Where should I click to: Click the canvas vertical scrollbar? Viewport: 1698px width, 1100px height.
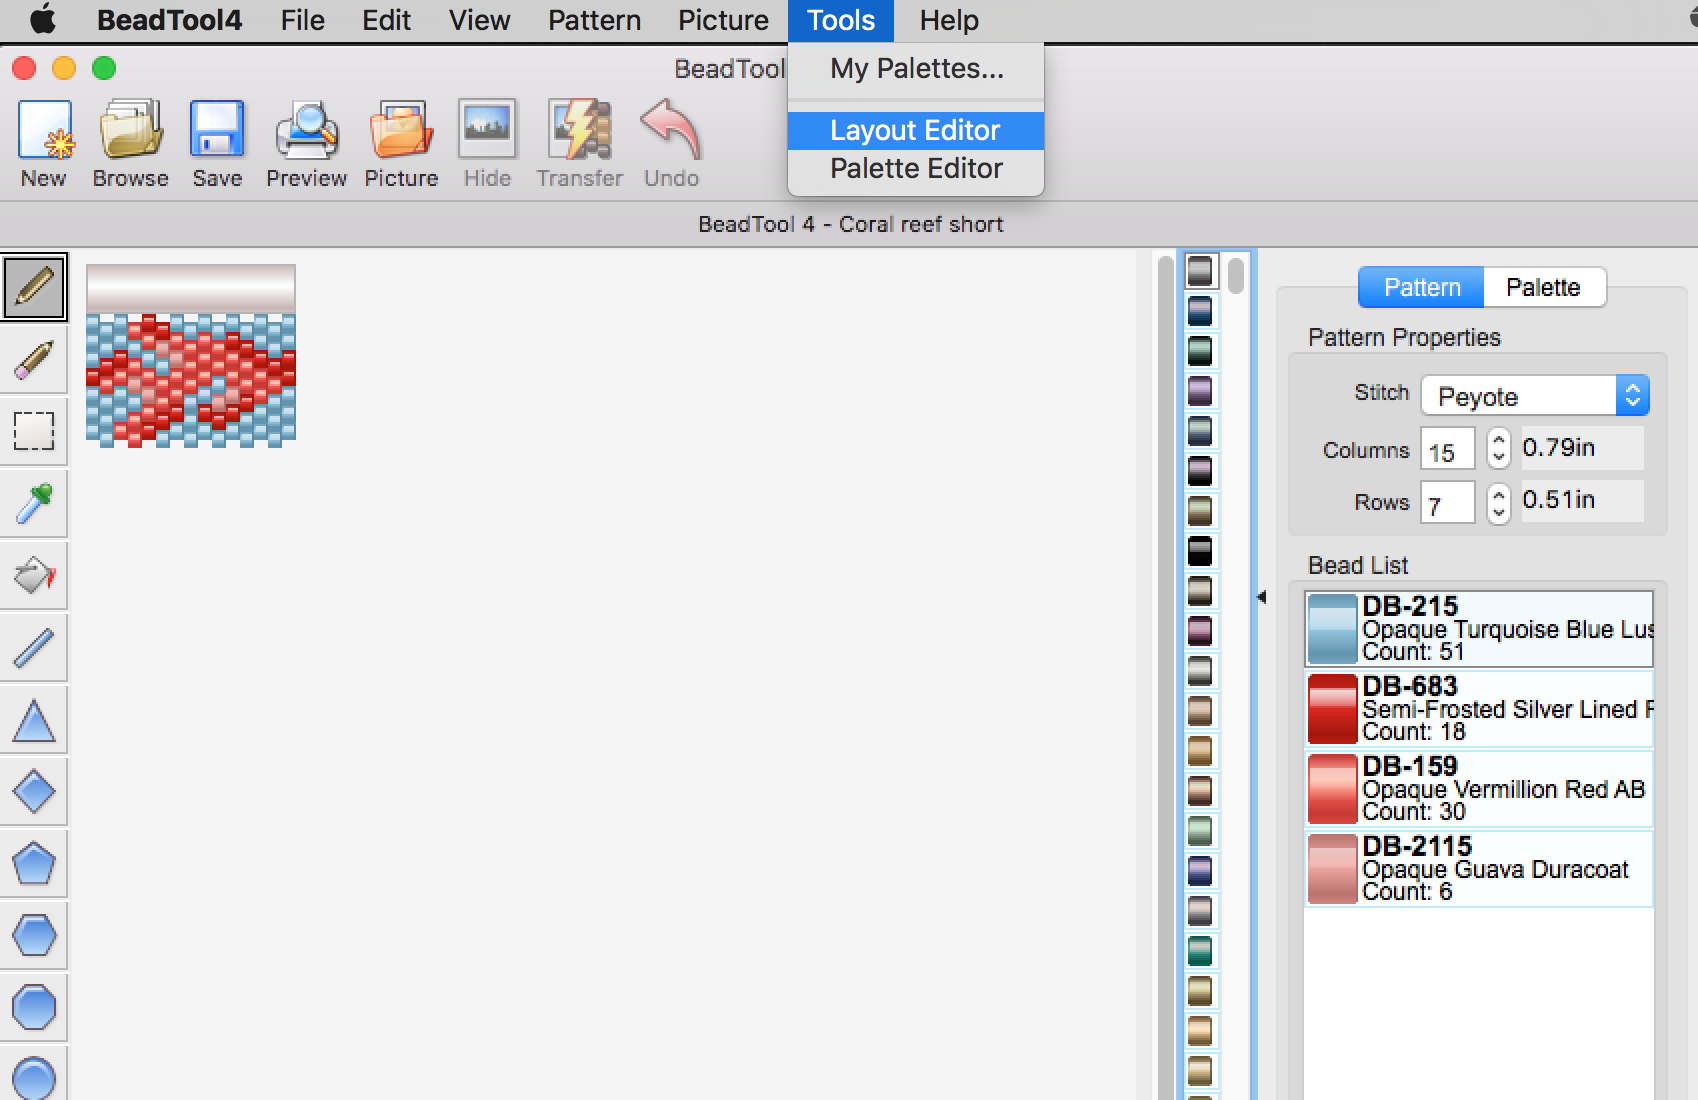1164,677
